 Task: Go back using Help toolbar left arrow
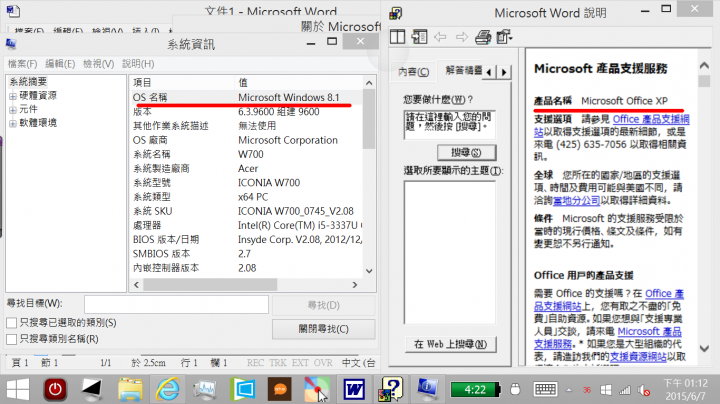(440, 37)
